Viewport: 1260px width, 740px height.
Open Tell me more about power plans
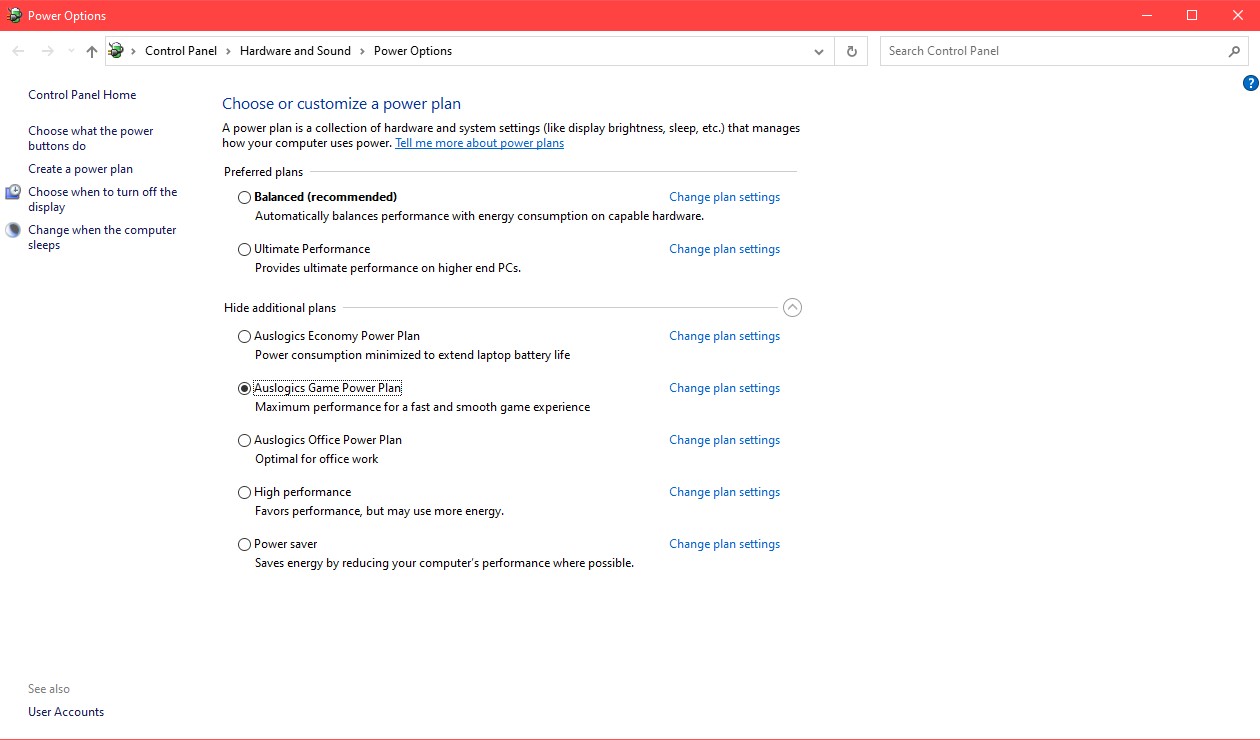click(x=479, y=143)
